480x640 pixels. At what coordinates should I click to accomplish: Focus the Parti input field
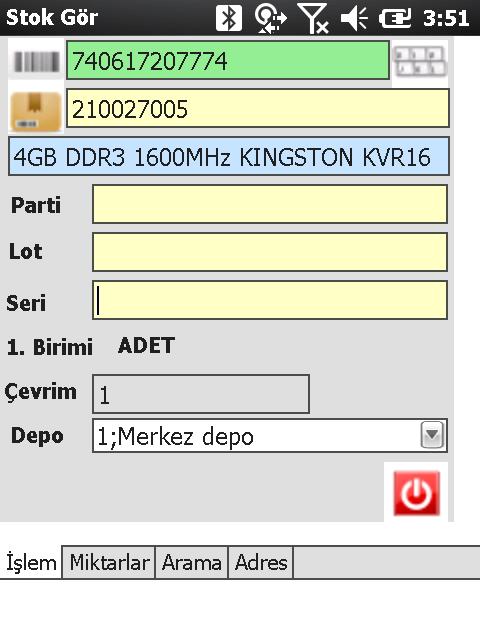[270, 204]
